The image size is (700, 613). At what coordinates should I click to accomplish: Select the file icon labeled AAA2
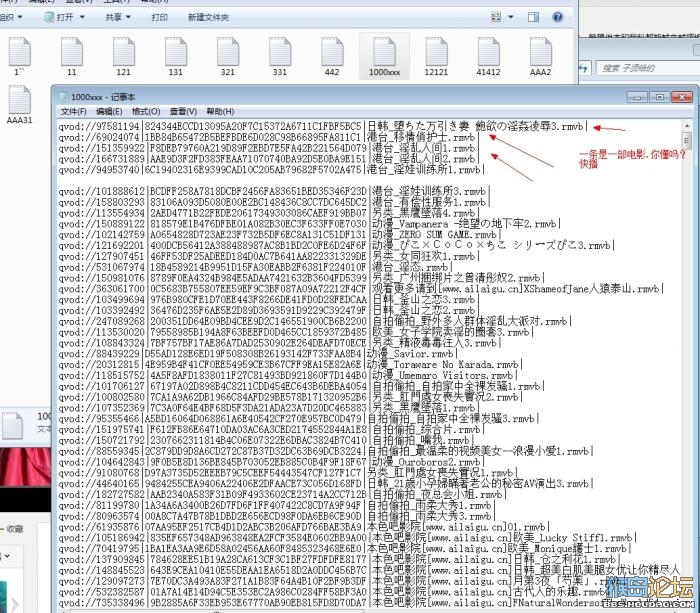click(x=541, y=57)
